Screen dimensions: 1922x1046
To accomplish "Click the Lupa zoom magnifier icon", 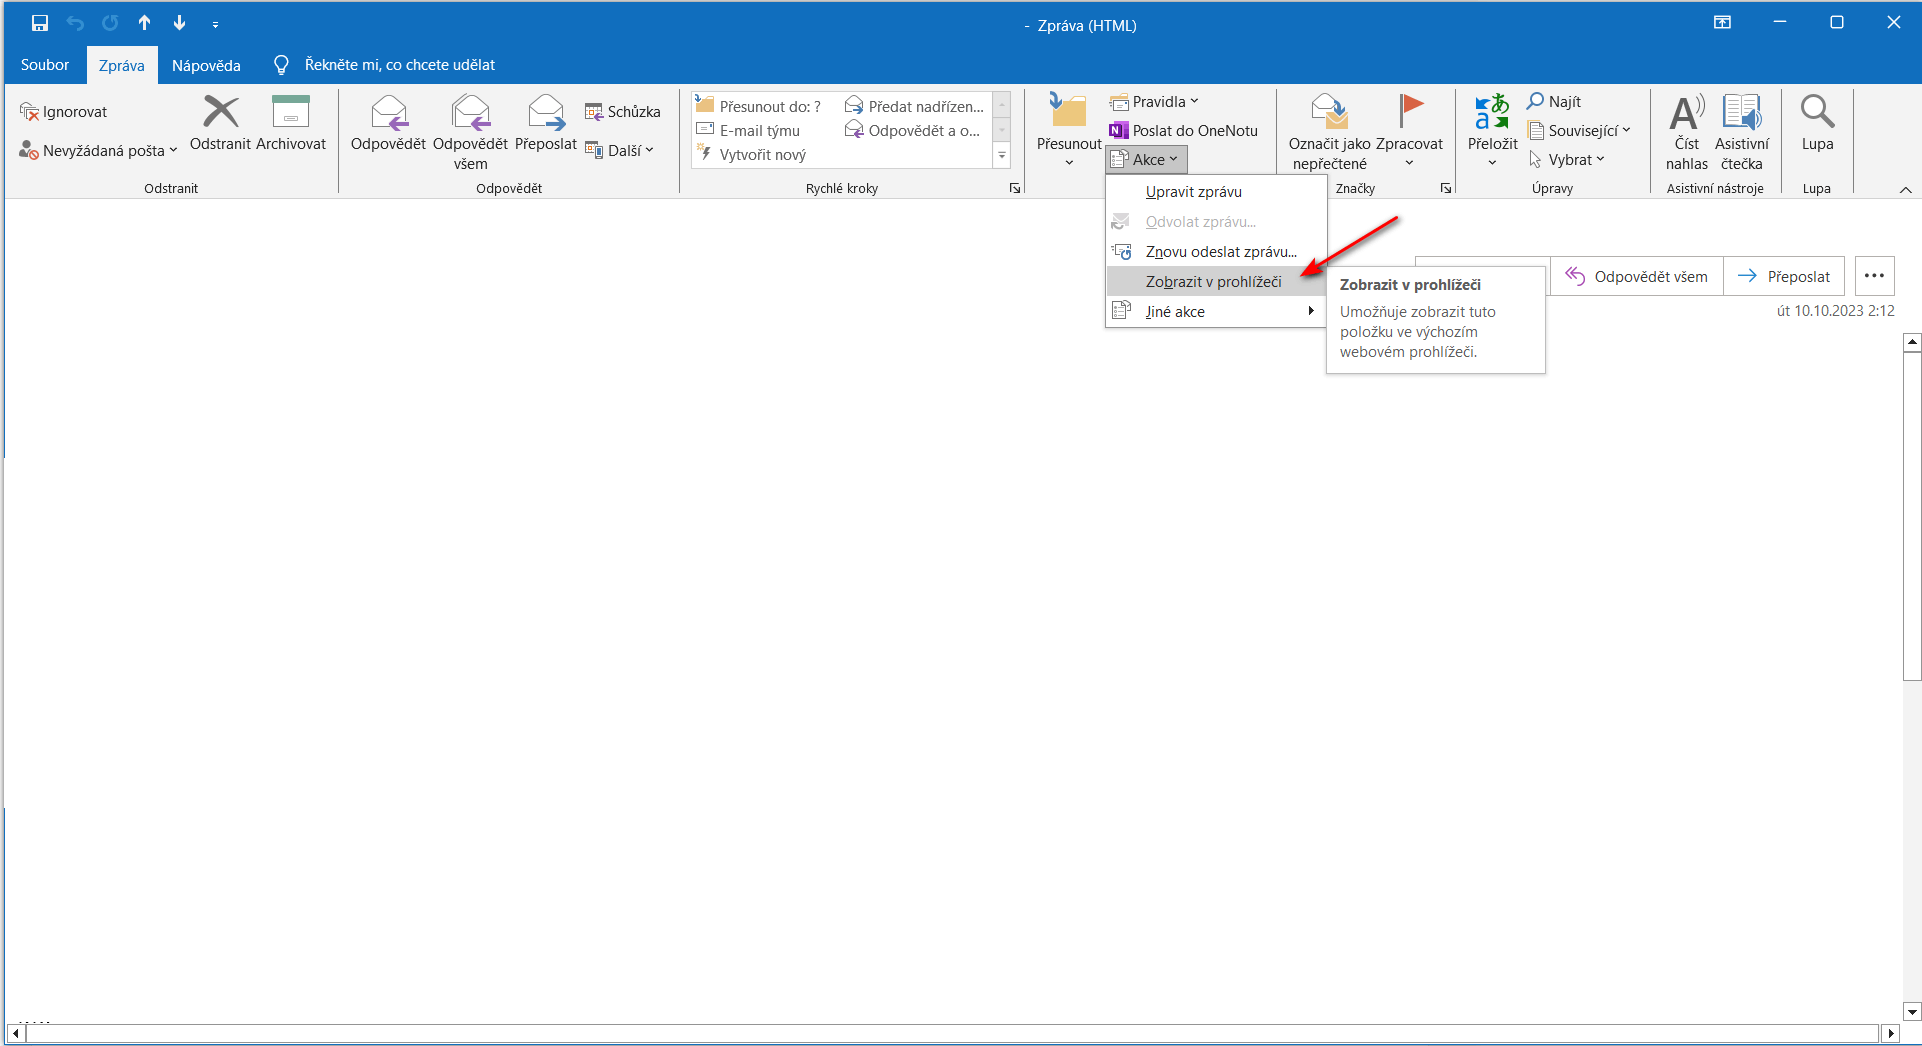I will point(1817,112).
